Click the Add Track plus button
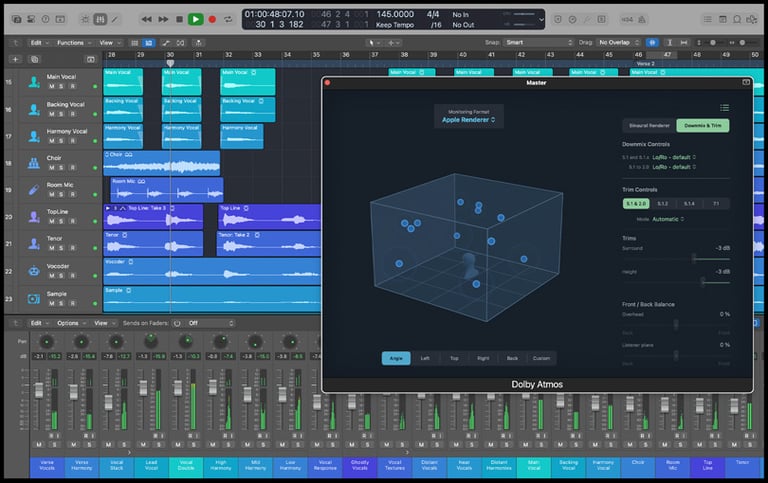 click(x=15, y=59)
